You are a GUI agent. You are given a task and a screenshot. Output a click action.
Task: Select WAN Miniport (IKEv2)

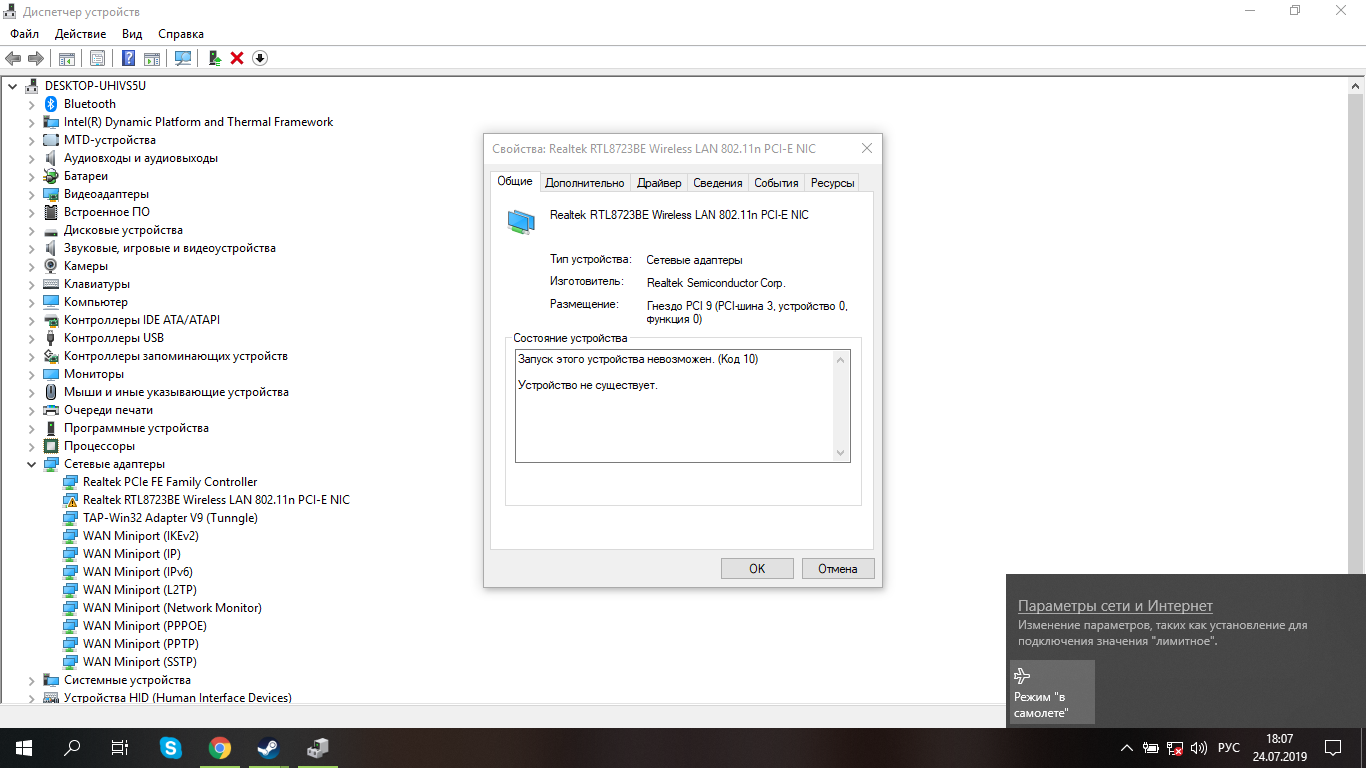click(x=141, y=536)
